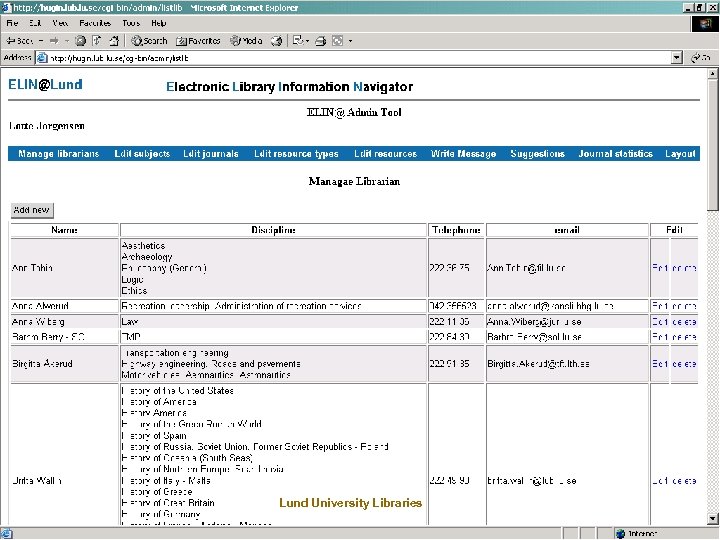Click the toolbar icon right of Print
The height and width of the screenshot is (540, 720).
pyautogui.click(x=338, y=41)
